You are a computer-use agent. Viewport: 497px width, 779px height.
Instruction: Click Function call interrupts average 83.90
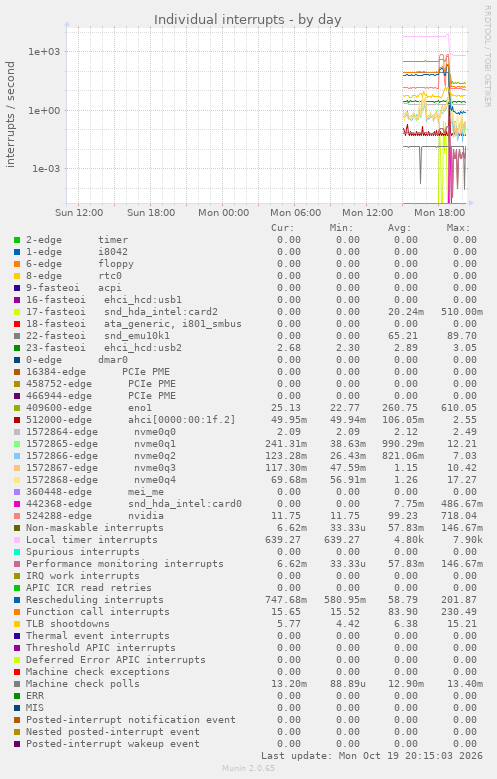(403, 612)
